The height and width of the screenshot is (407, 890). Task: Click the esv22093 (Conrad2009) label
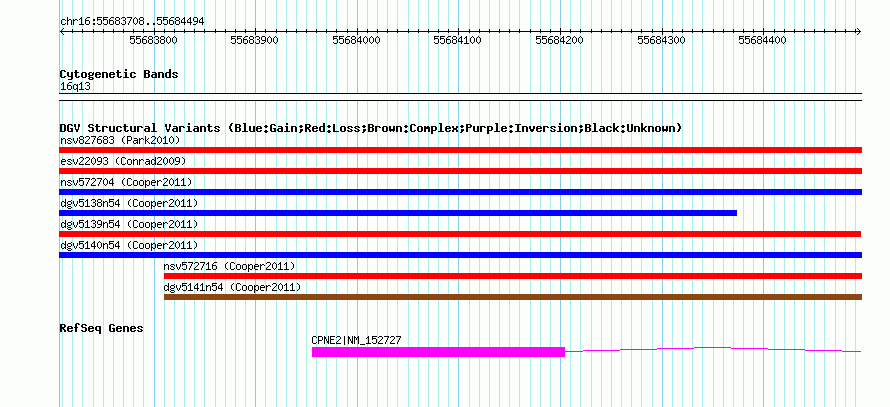pos(123,161)
